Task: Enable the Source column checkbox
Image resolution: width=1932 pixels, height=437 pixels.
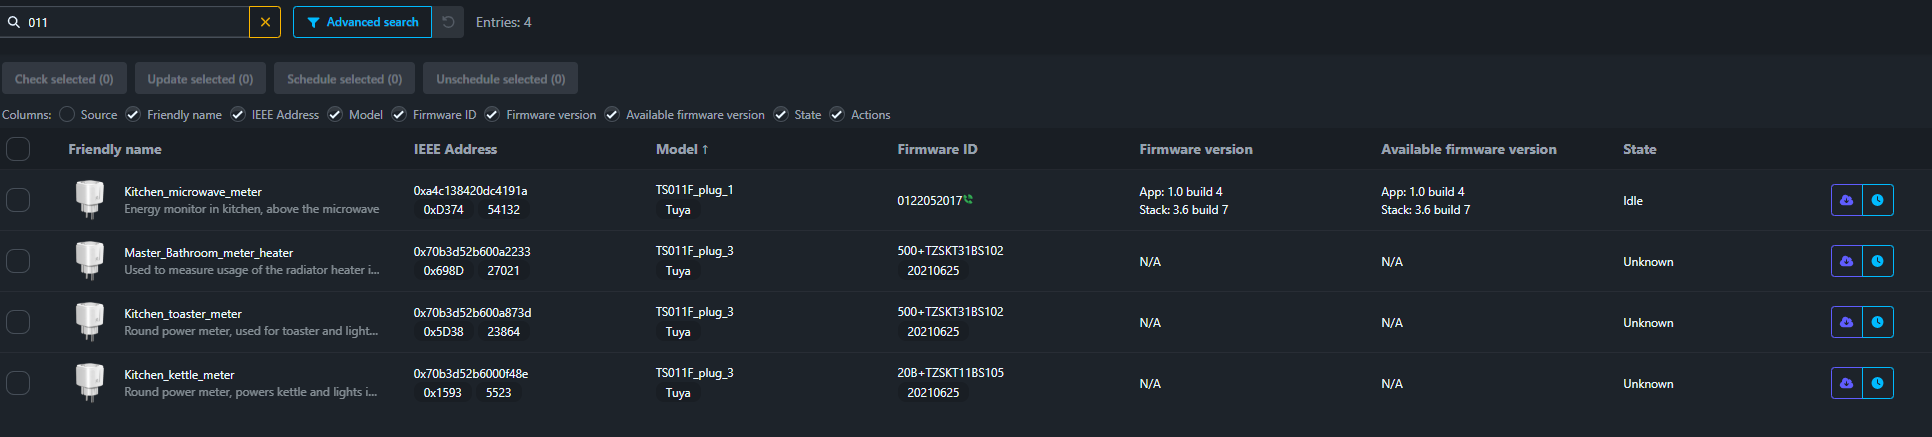Action: point(67,114)
